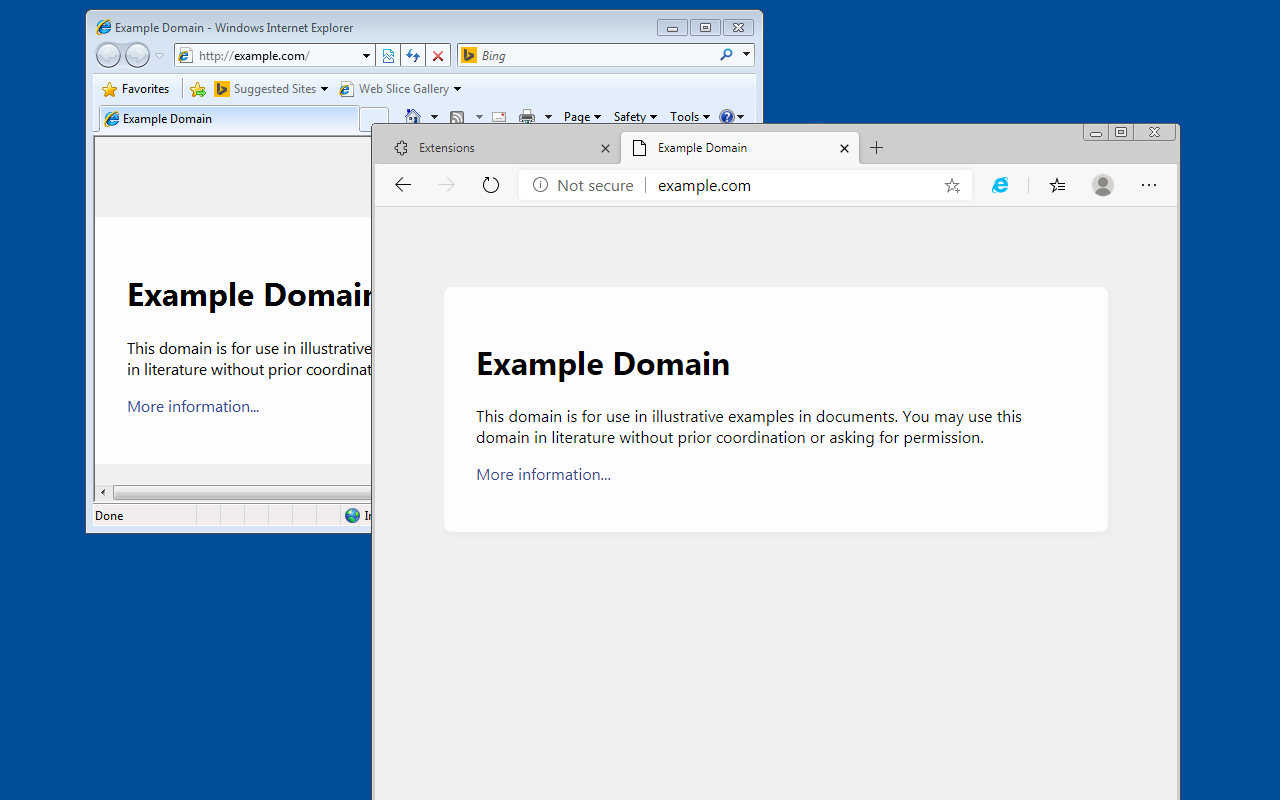The width and height of the screenshot is (1280, 800).
Task: Click the Example Domain heading in Edge
Action: coord(603,364)
